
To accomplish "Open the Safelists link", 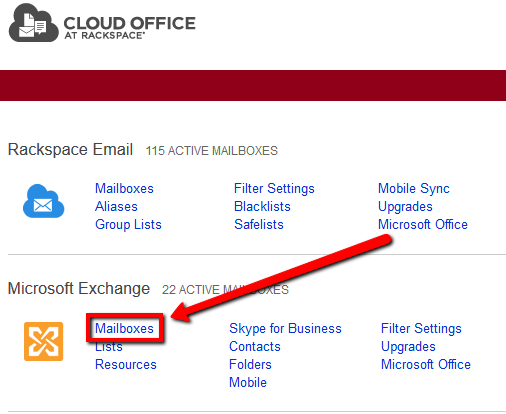I will pos(259,224).
